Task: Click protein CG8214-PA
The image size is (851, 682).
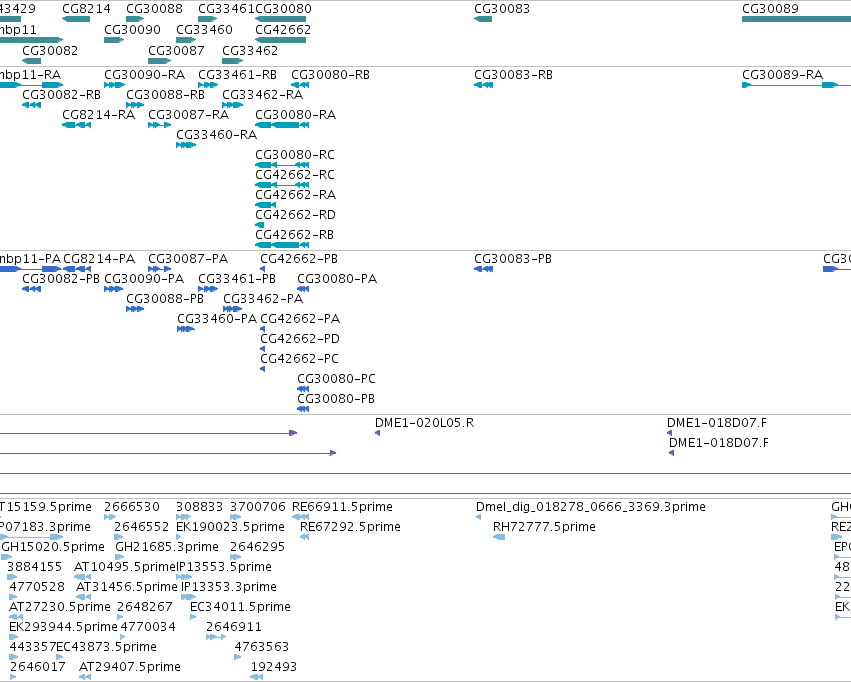Action: coord(99,259)
